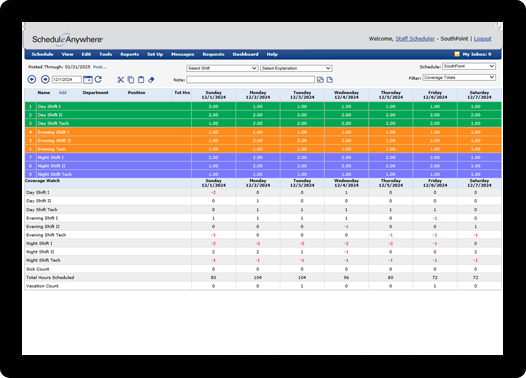Click Night Shift II Saturday coverage value 2
Image resolution: width=526 pixels, height=378 pixels.
(x=475, y=252)
